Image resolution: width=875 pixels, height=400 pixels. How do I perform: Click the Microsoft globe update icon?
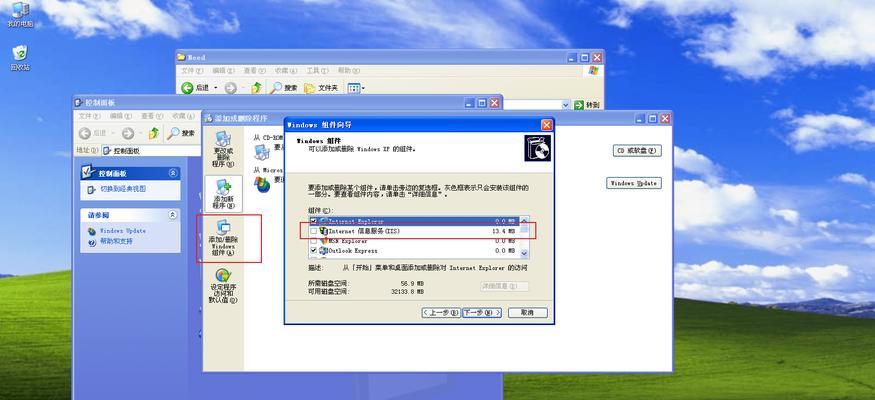pos(262,184)
